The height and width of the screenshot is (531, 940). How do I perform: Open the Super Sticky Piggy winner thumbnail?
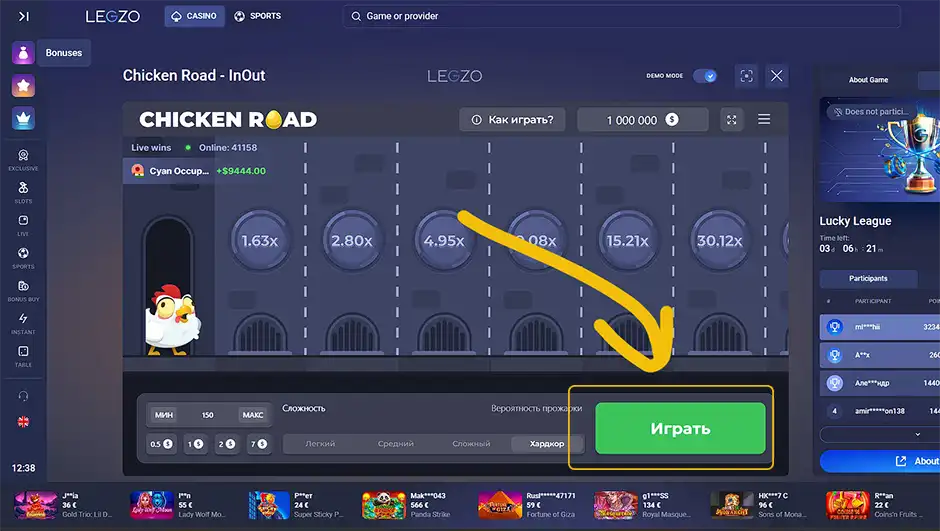[x=269, y=505]
